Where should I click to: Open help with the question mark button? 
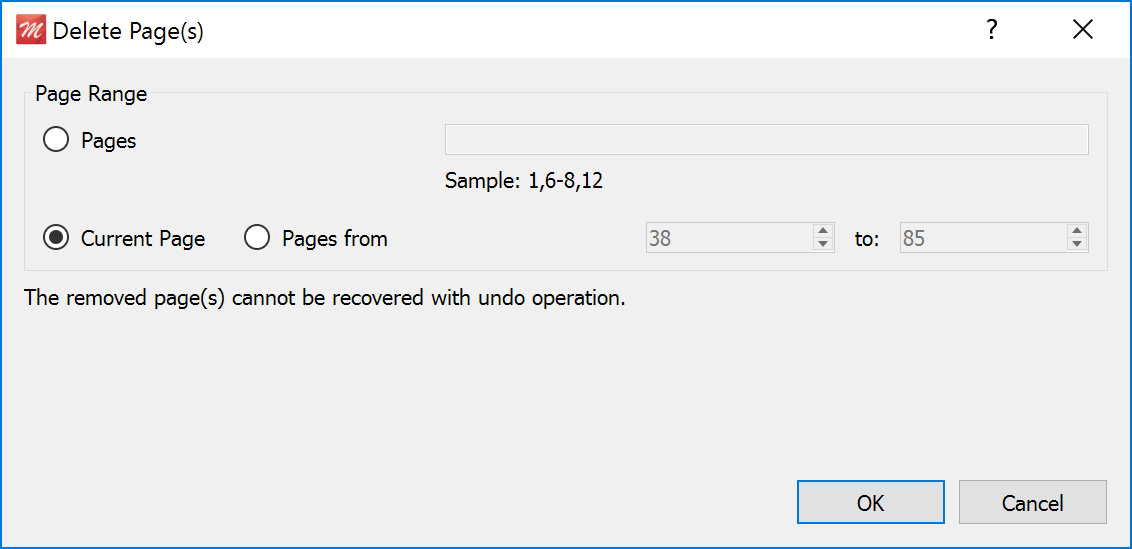click(992, 30)
